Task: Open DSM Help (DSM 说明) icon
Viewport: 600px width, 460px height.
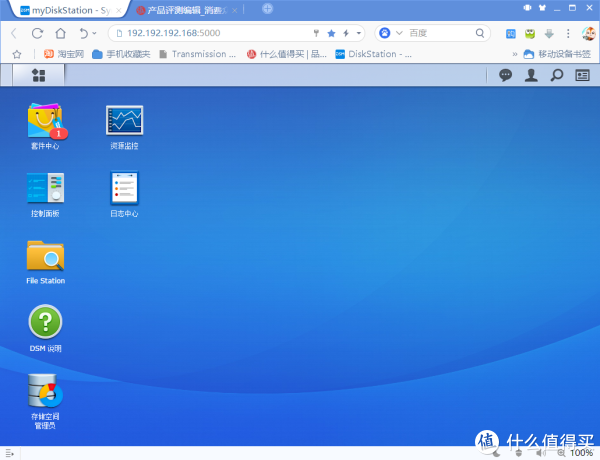Action: tap(45, 324)
